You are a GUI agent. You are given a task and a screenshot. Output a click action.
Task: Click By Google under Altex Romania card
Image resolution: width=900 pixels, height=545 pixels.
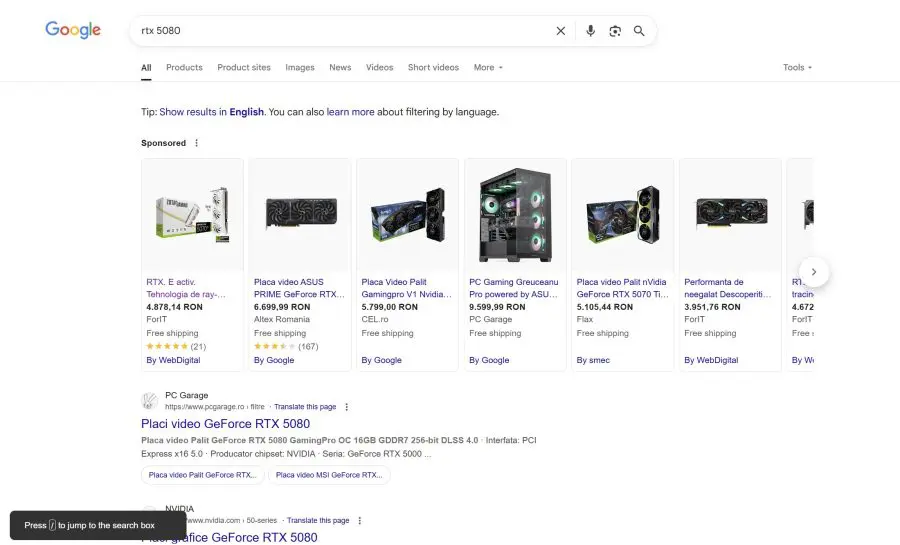[x=274, y=360]
